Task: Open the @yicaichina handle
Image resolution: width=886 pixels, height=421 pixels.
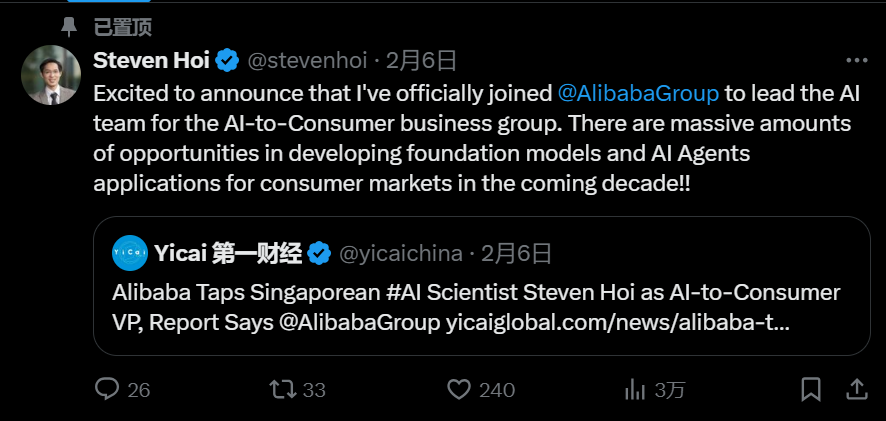Action: (401, 254)
